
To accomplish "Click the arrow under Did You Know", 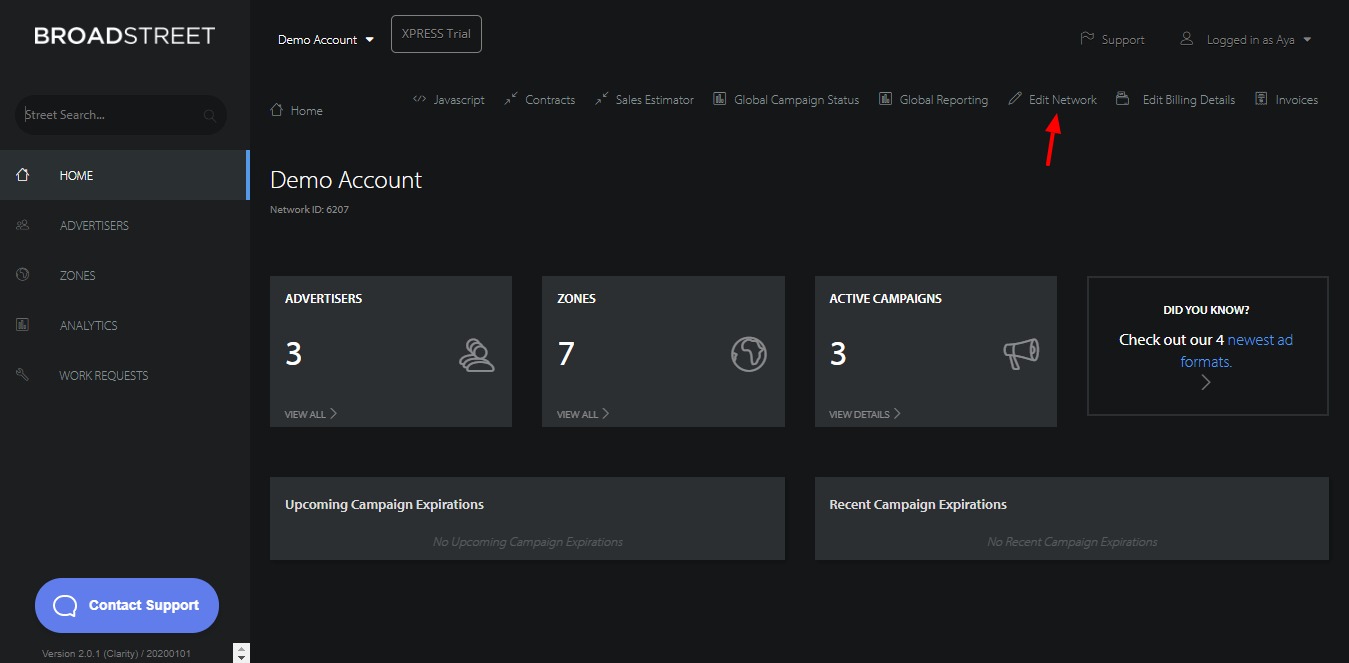I will click(x=1206, y=382).
